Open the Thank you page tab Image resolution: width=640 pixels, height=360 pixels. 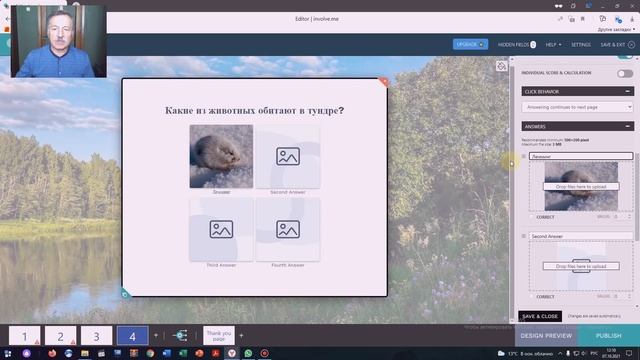pos(219,336)
